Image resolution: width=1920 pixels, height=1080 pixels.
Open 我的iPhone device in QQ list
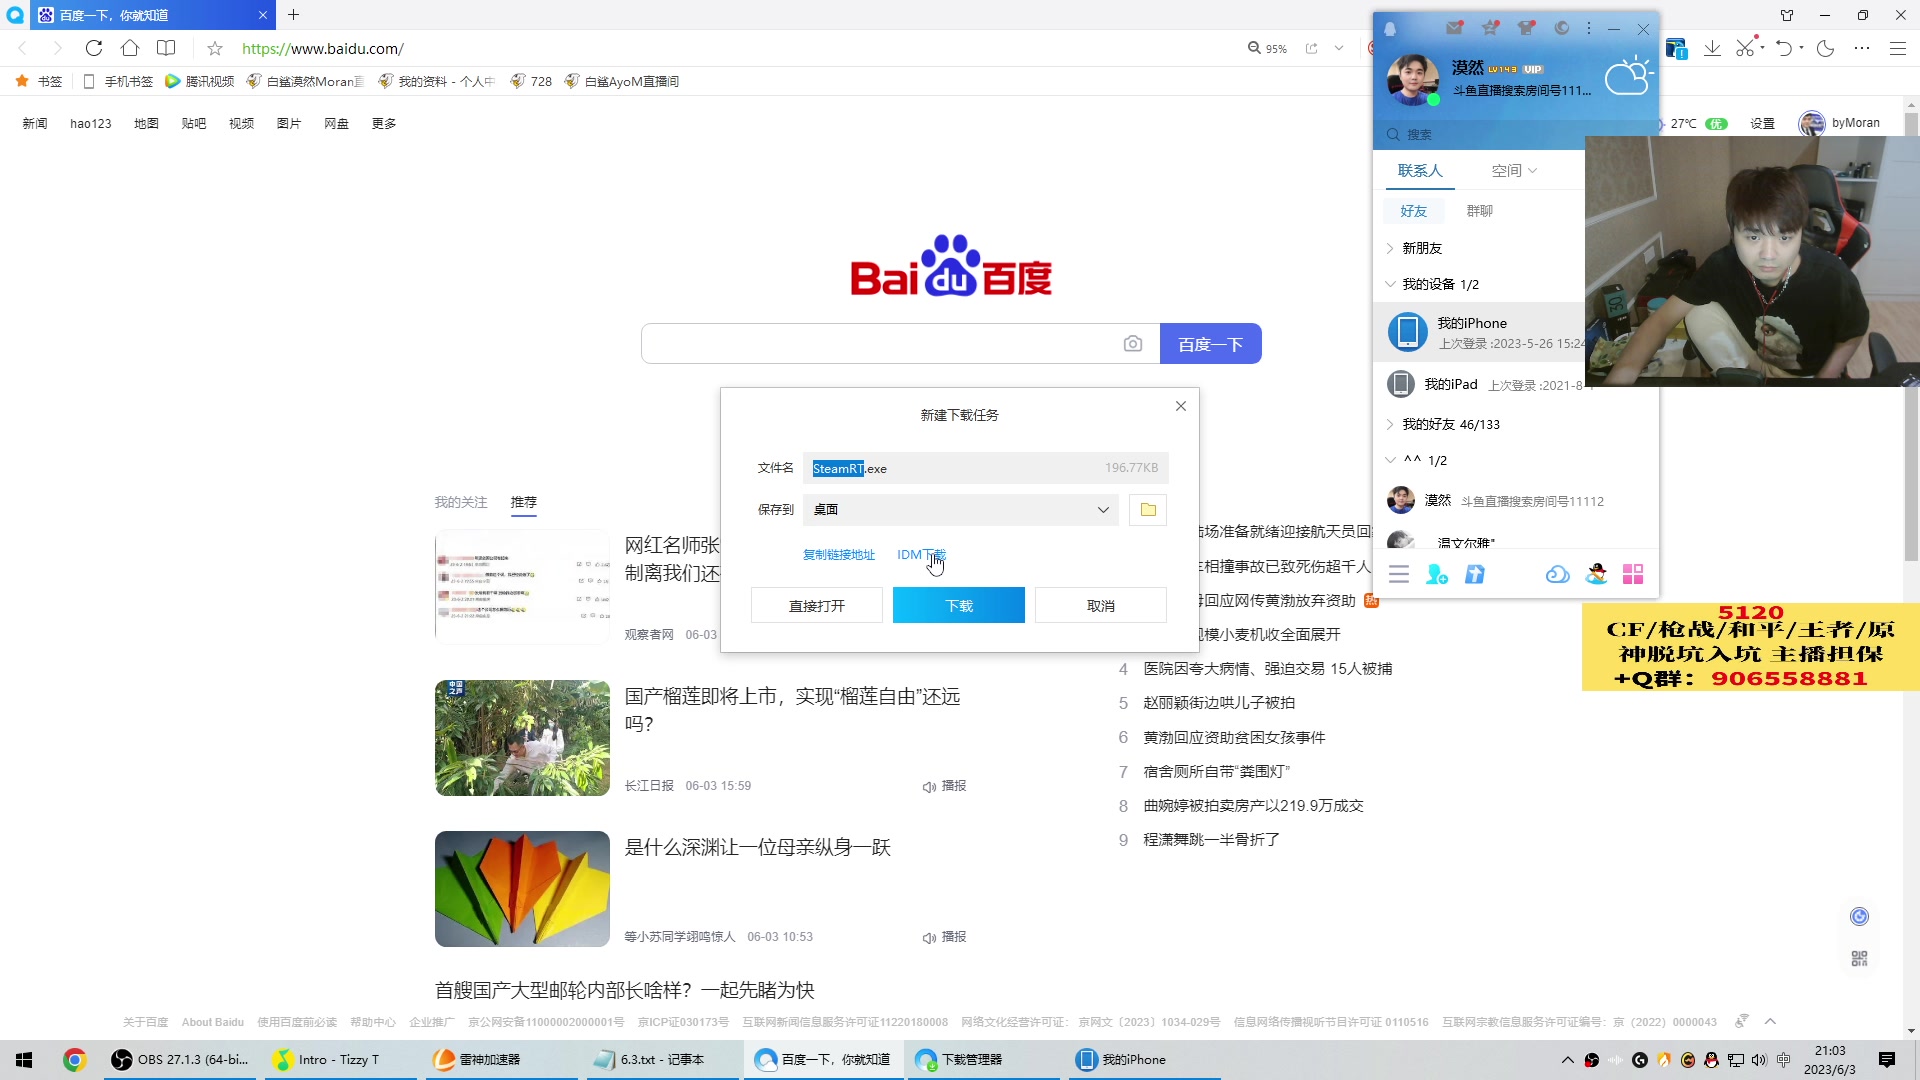[x=1480, y=332]
